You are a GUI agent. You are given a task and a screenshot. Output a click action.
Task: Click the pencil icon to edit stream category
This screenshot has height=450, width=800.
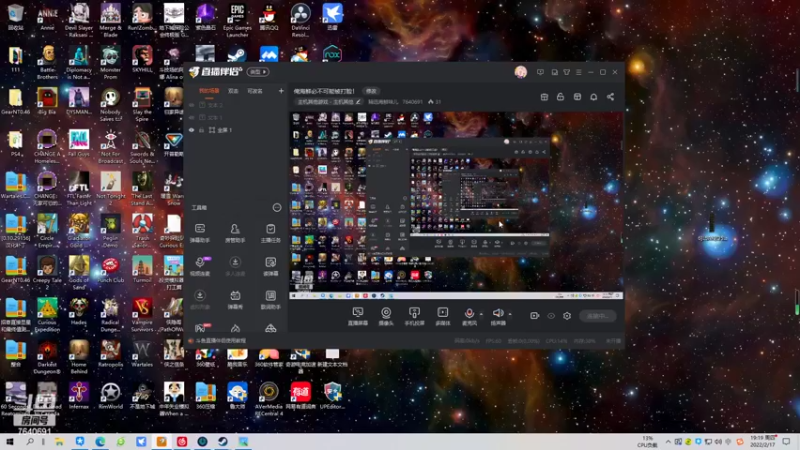coord(358,102)
